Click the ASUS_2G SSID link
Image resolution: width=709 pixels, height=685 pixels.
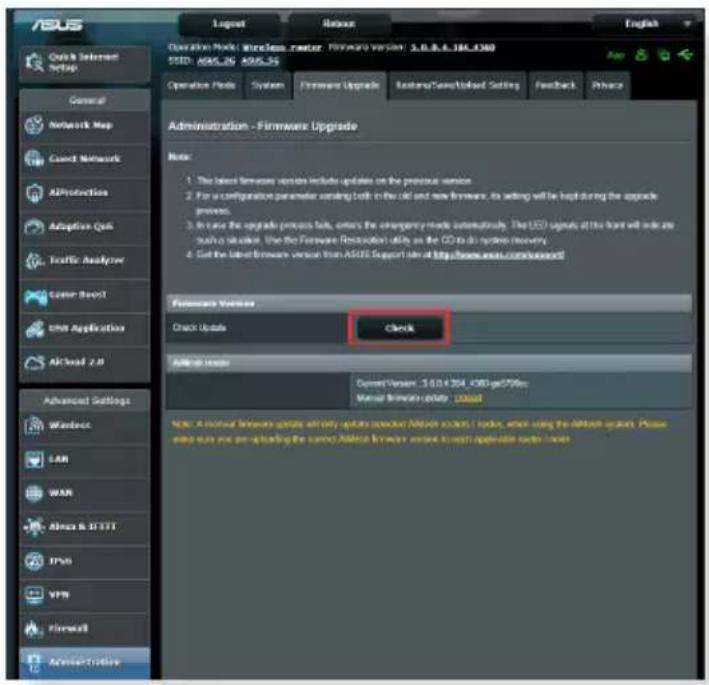click(x=216, y=61)
